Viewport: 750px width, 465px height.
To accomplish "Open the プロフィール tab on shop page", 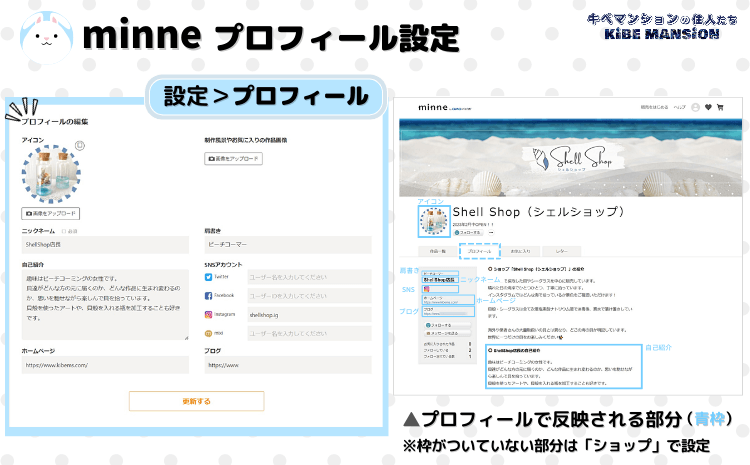I will pyautogui.click(x=479, y=251).
